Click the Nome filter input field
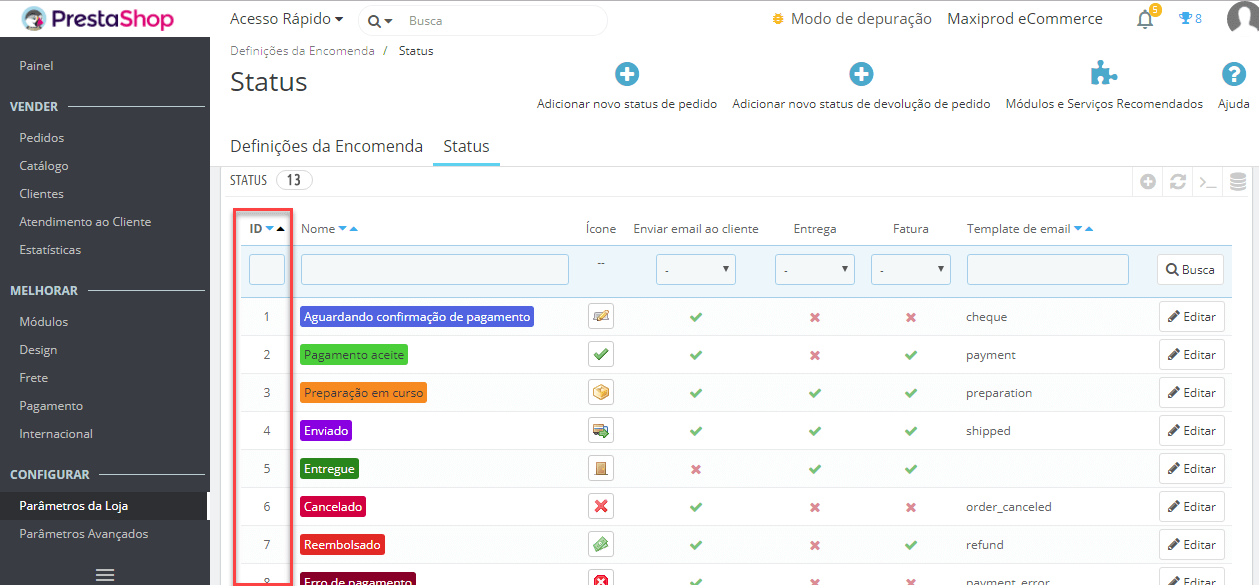 point(434,269)
